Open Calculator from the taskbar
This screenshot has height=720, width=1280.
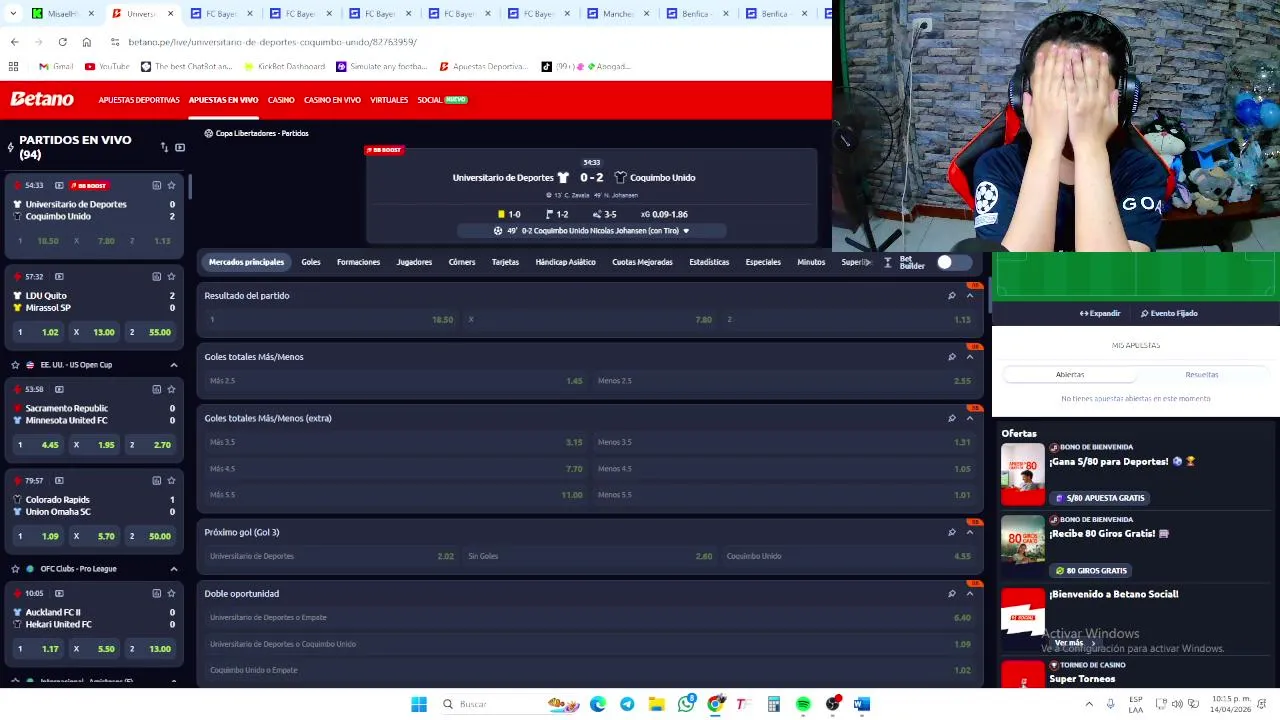point(774,704)
